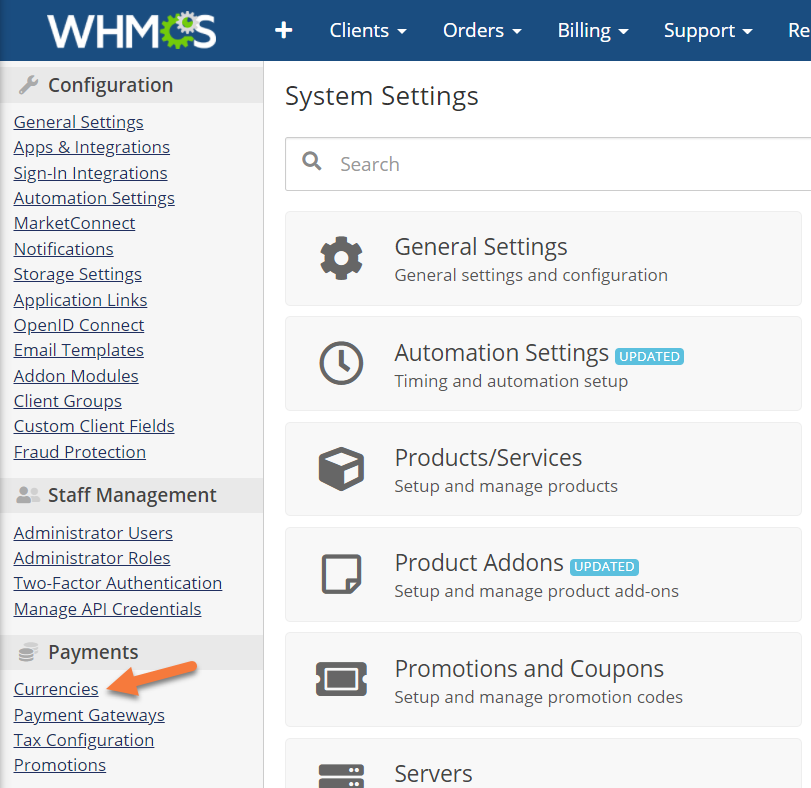Open the Currencies link under Payments
Image resolution: width=811 pixels, height=788 pixels.
click(x=56, y=689)
